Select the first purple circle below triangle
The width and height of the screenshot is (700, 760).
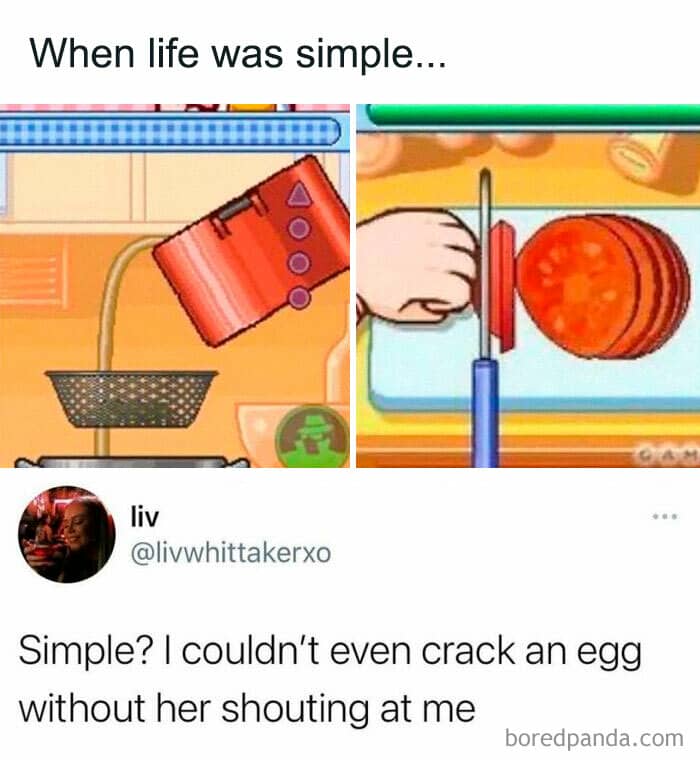click(299, 228)
